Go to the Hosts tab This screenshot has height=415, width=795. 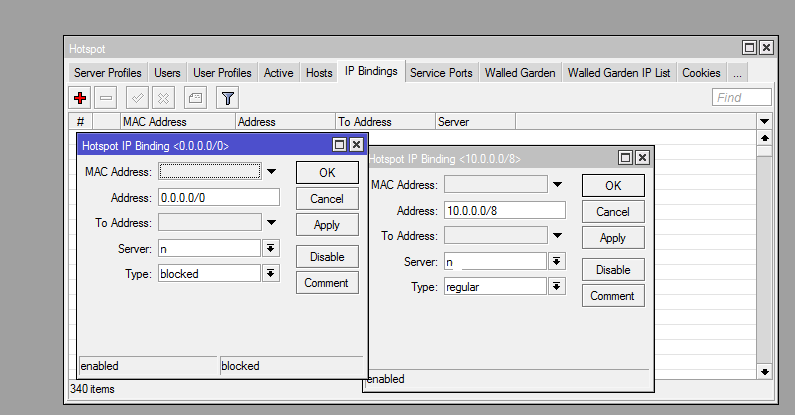[x=319, y=73]
